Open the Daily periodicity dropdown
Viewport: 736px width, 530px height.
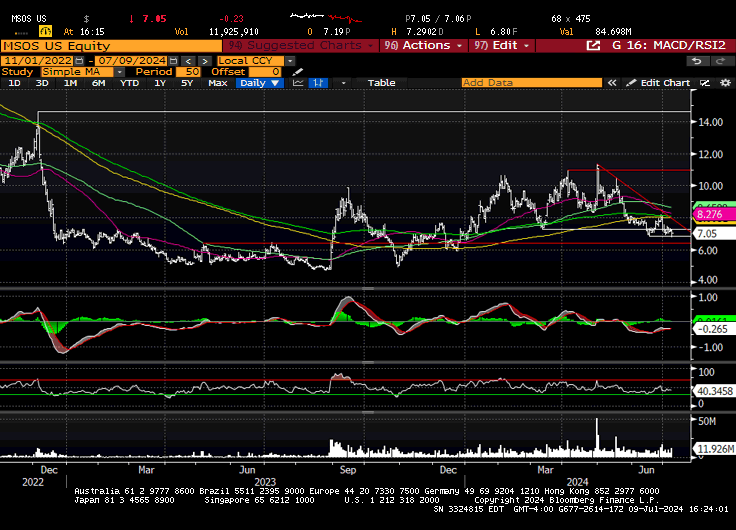coord(260,83)
